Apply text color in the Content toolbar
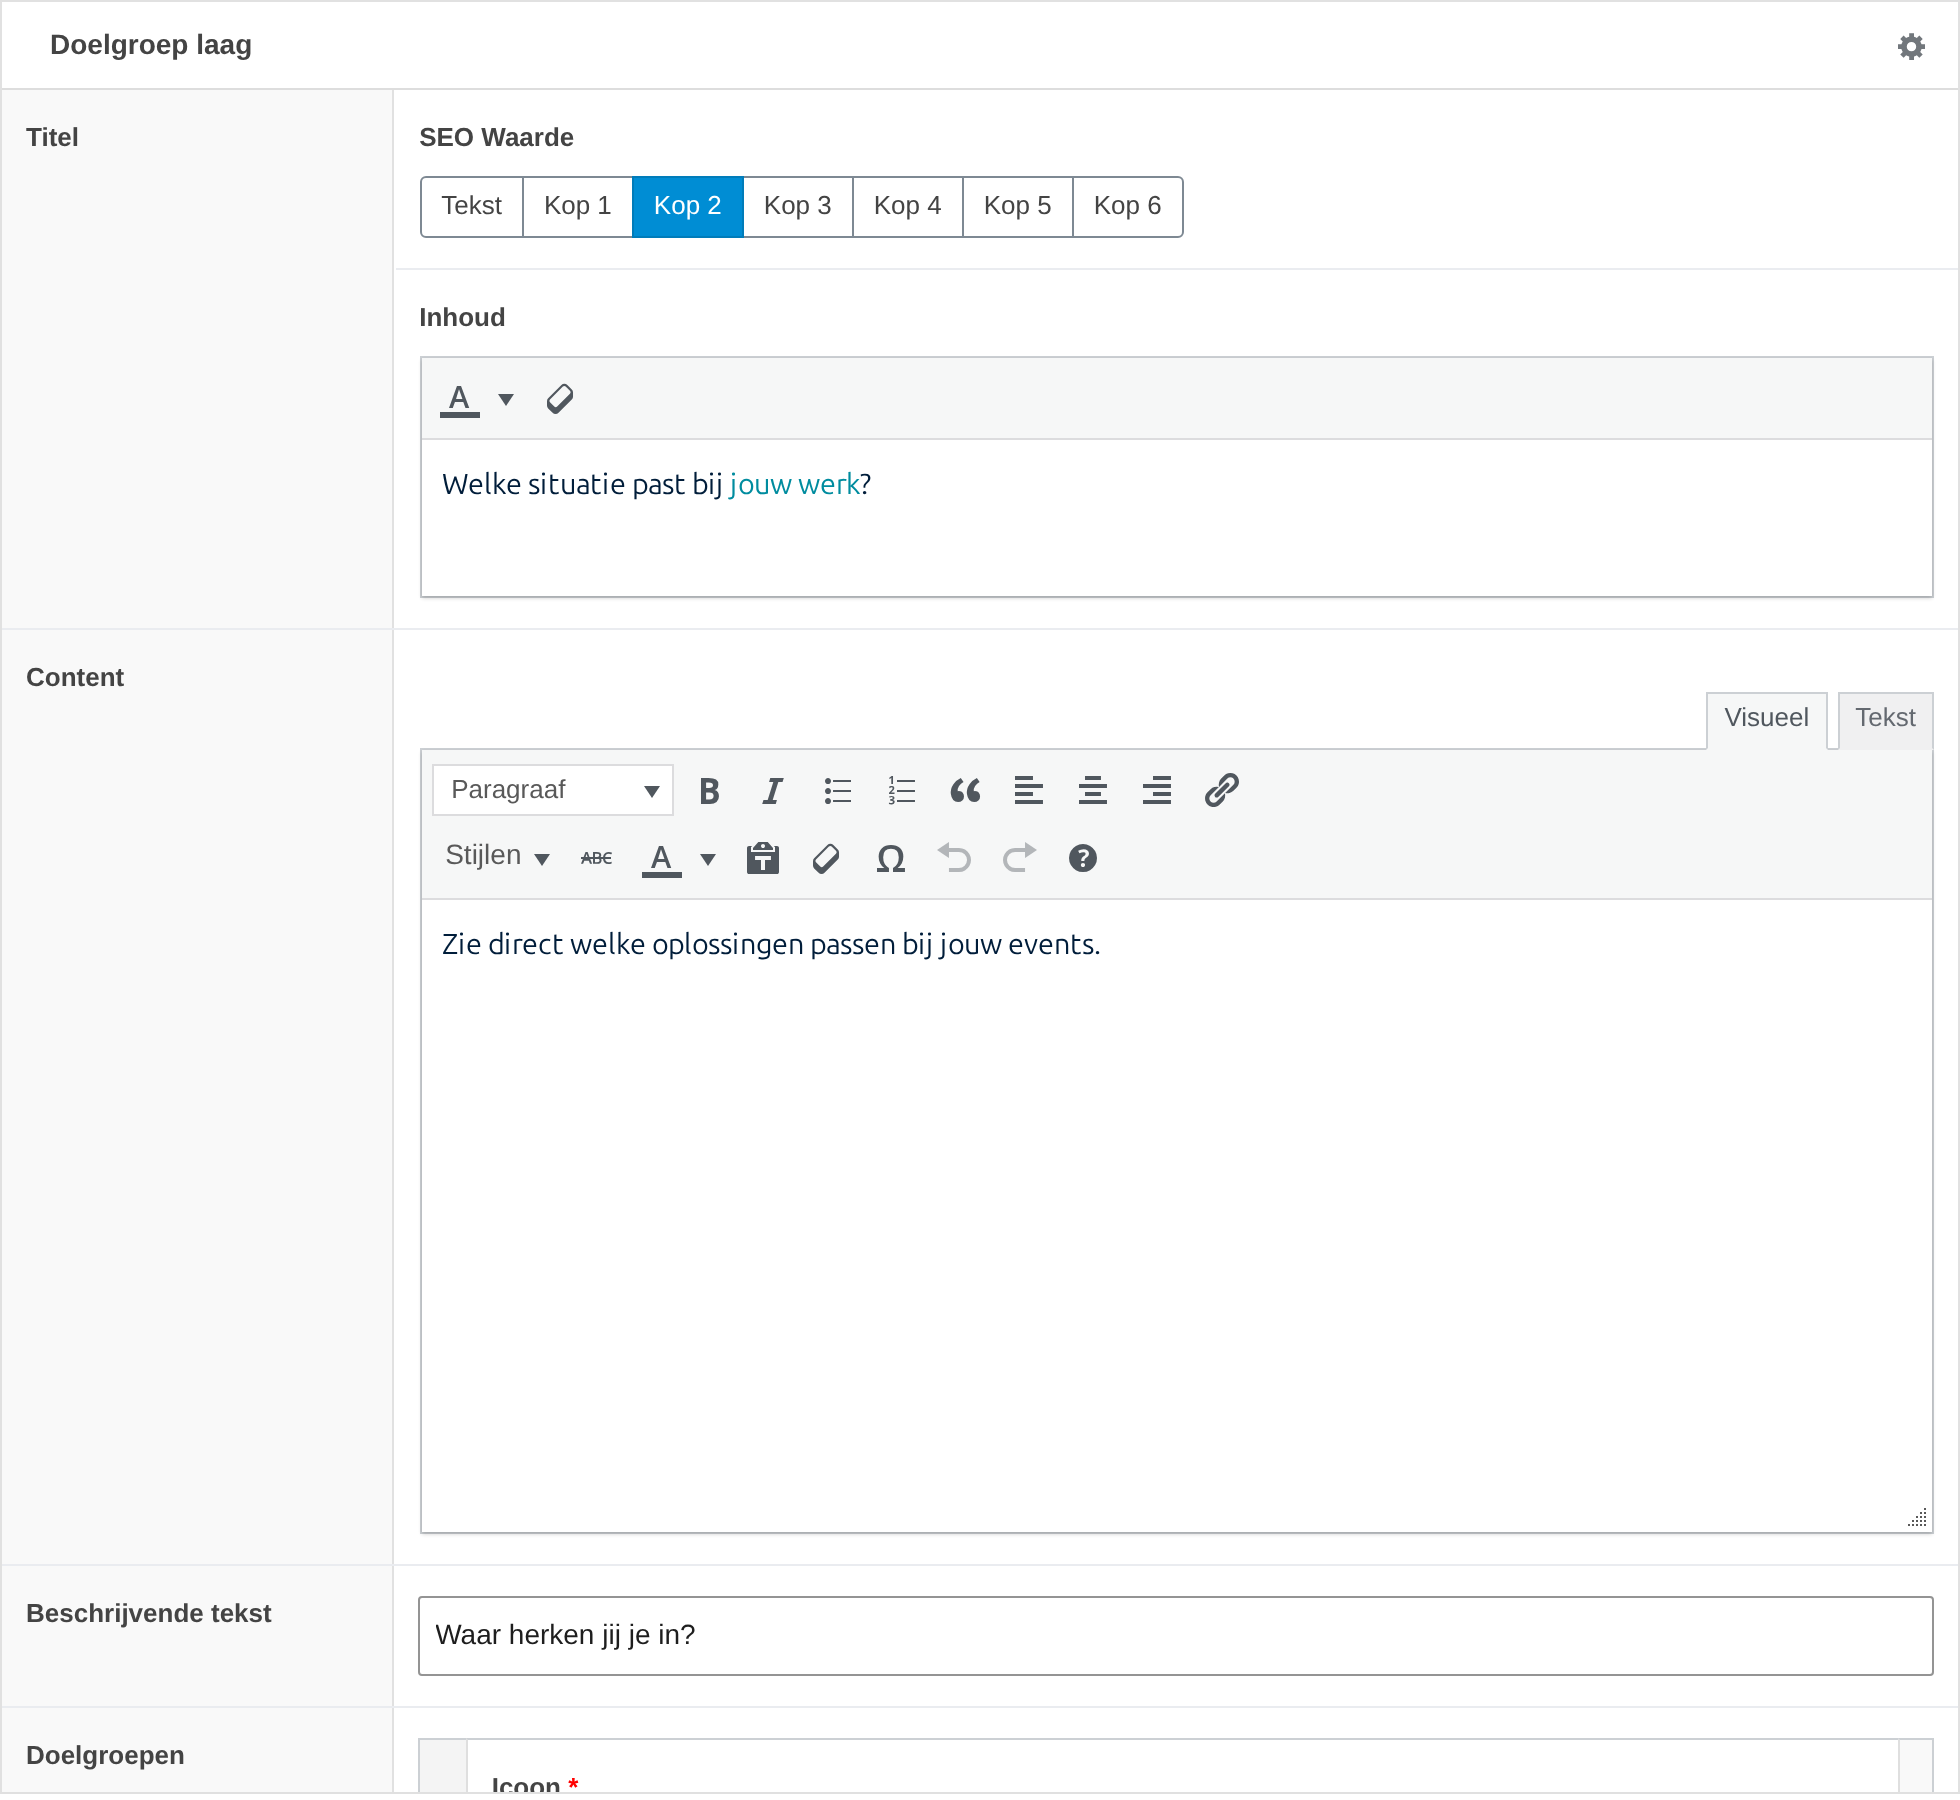1960x1800 pixels. tap(661, 859)
